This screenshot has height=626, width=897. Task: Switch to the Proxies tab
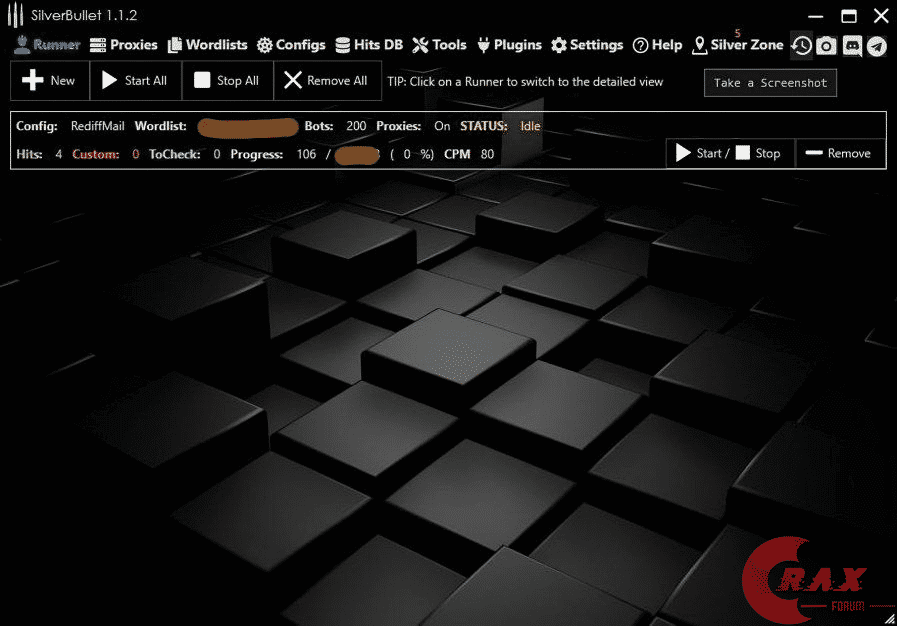point(123,45)
